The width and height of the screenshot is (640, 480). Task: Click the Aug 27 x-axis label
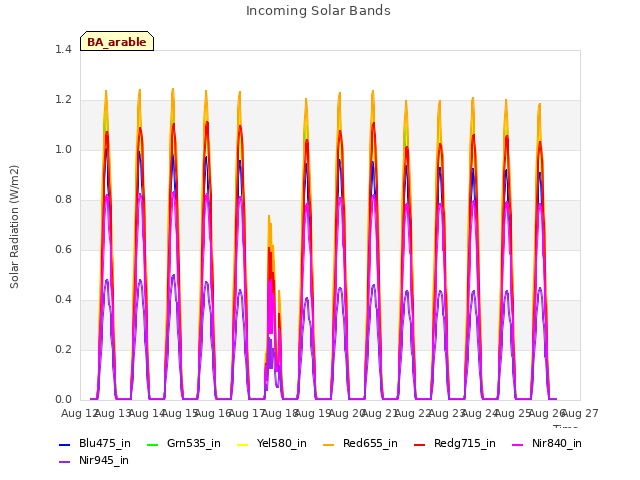pos(580,413)
